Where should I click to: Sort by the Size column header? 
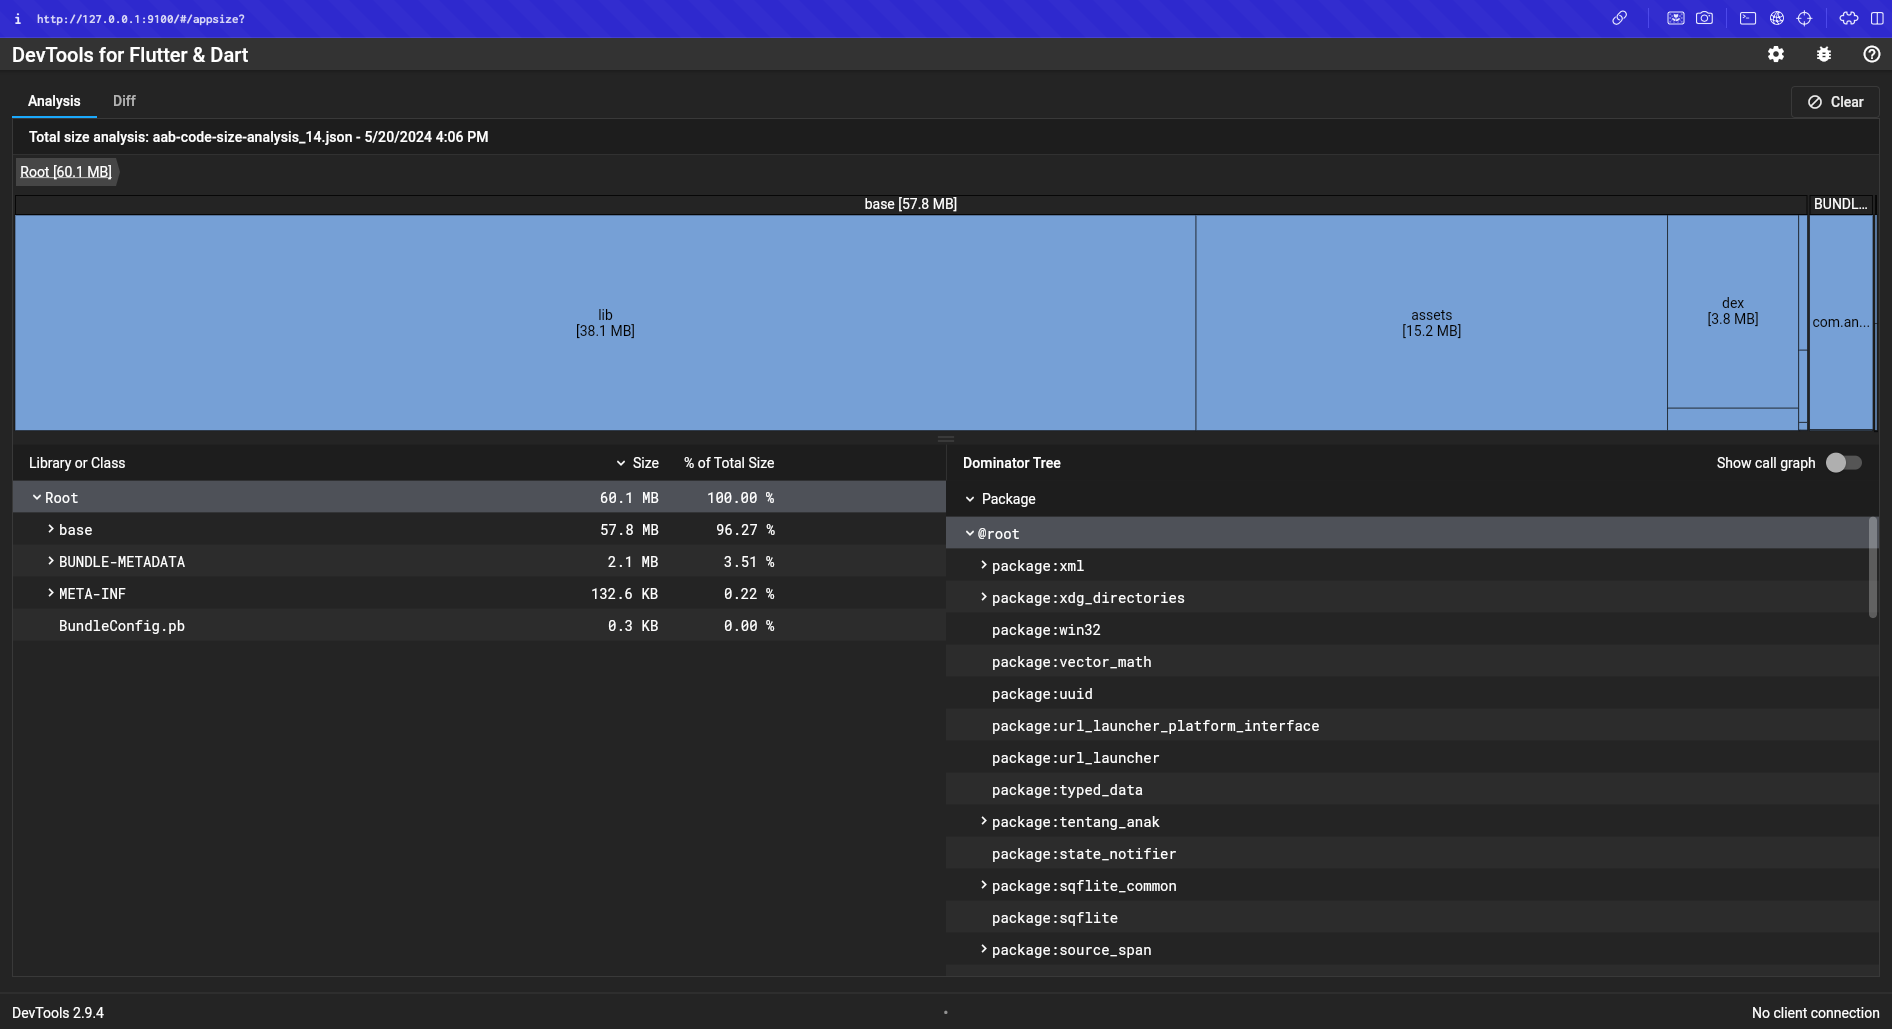[x=645, y=463]
